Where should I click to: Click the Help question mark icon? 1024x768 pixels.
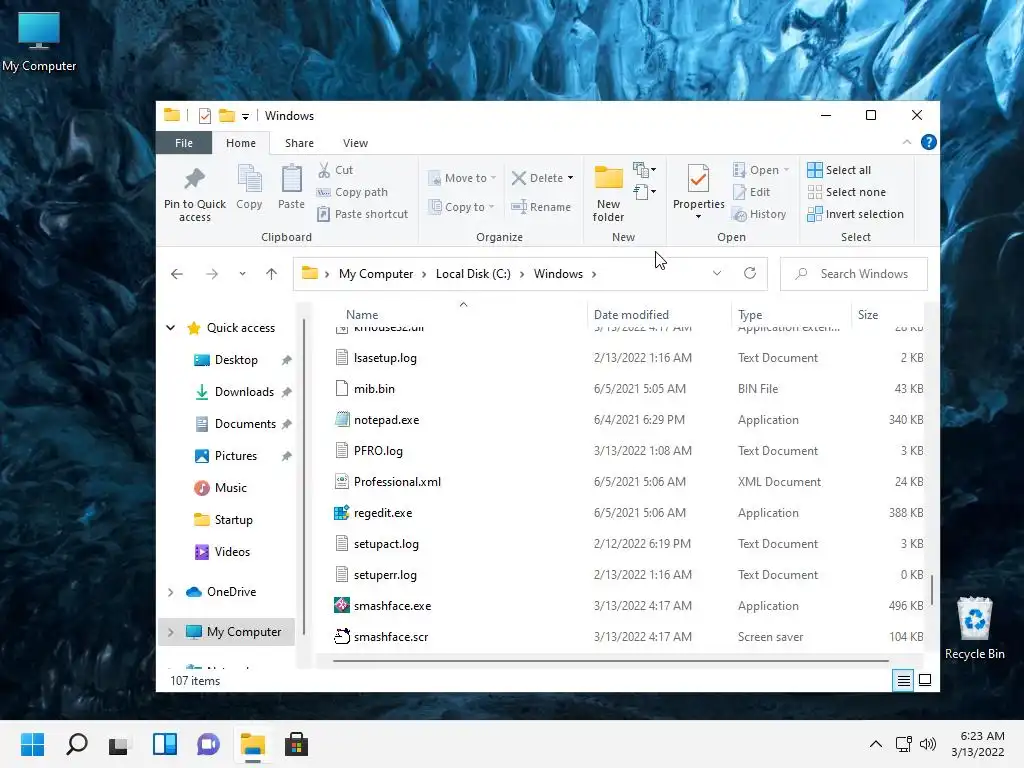tap(928, 142)
